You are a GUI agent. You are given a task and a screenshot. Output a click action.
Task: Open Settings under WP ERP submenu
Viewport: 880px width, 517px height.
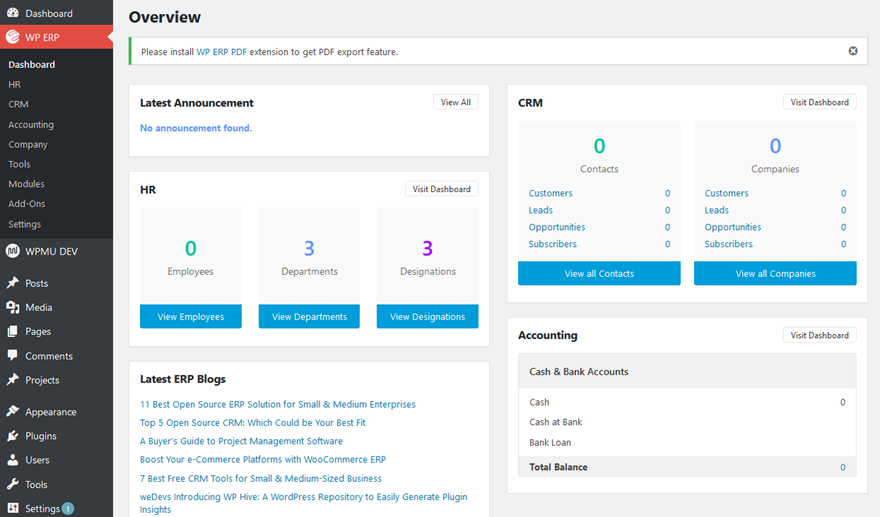(x=24, y=224)
